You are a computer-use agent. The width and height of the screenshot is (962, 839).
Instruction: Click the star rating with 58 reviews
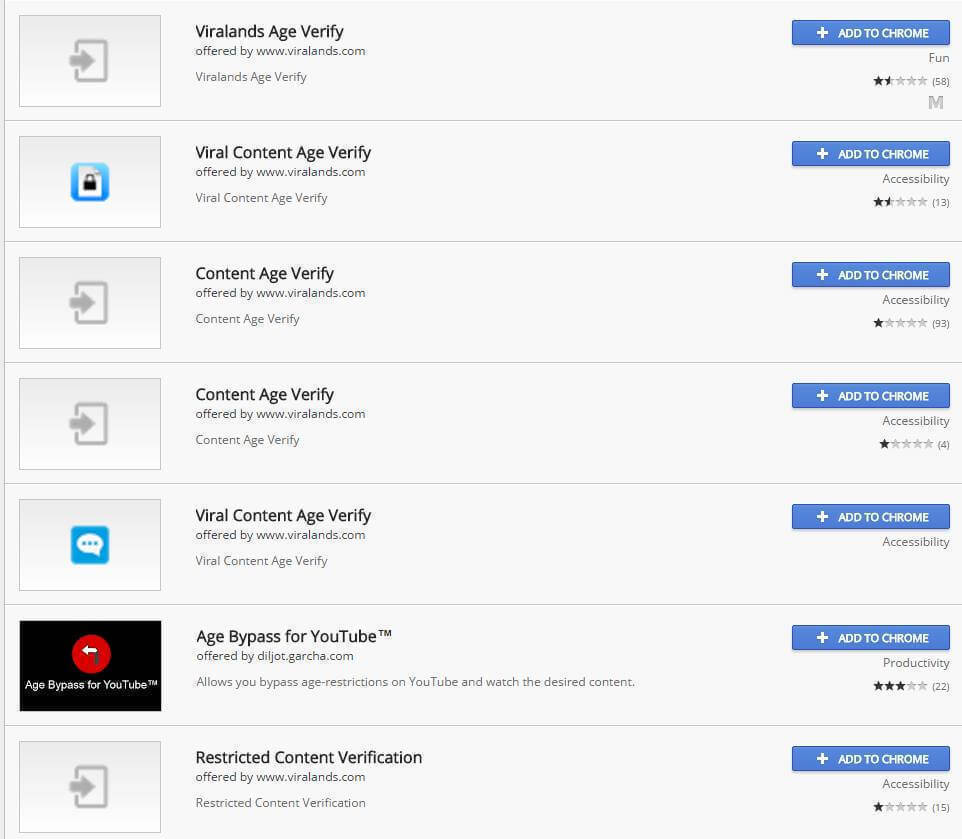(911, 81)
